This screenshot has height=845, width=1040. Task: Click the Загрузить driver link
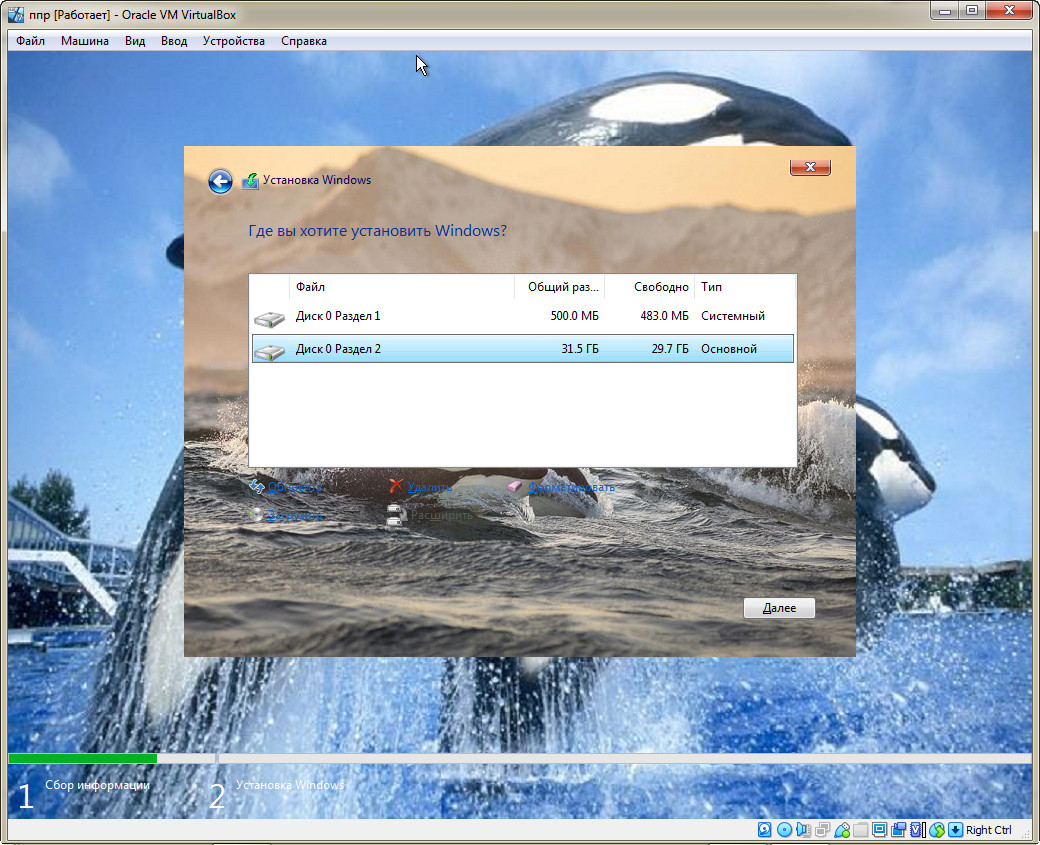[295, 515]
